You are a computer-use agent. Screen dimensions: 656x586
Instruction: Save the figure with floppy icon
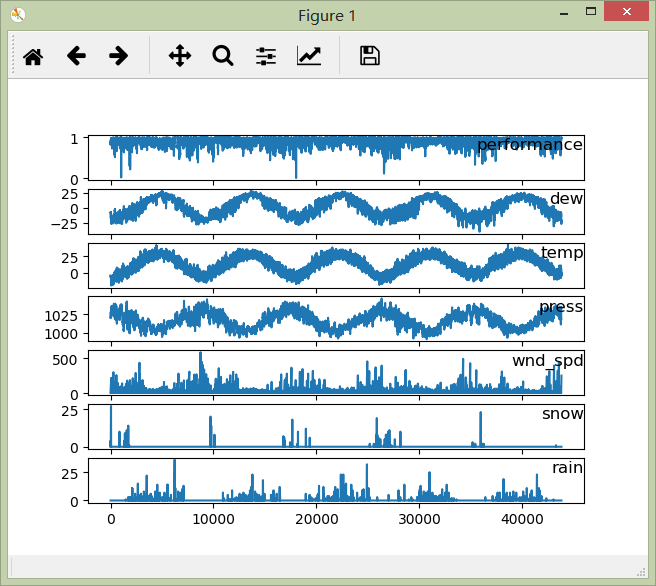370,56
